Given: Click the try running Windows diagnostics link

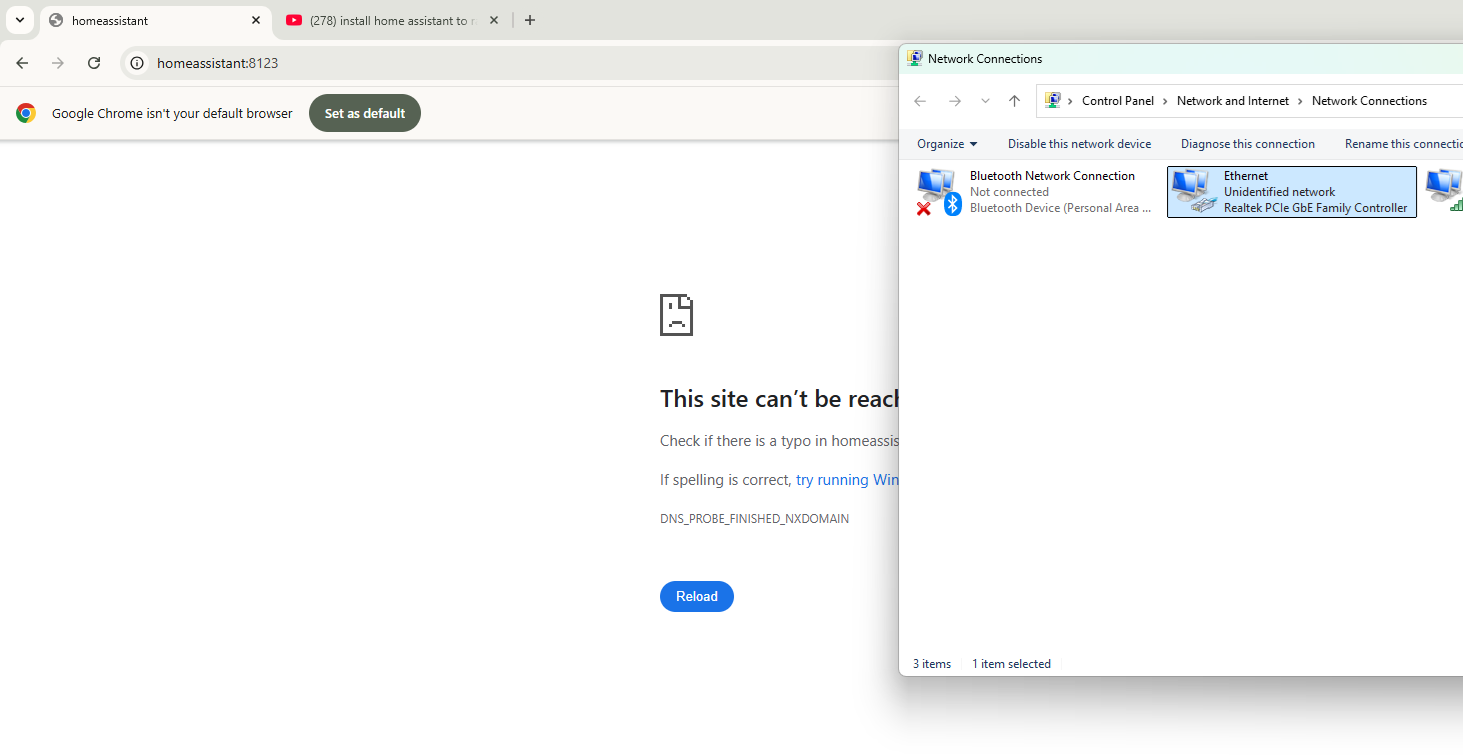Looking at the screenshot, I should click(x=846, y=480).
